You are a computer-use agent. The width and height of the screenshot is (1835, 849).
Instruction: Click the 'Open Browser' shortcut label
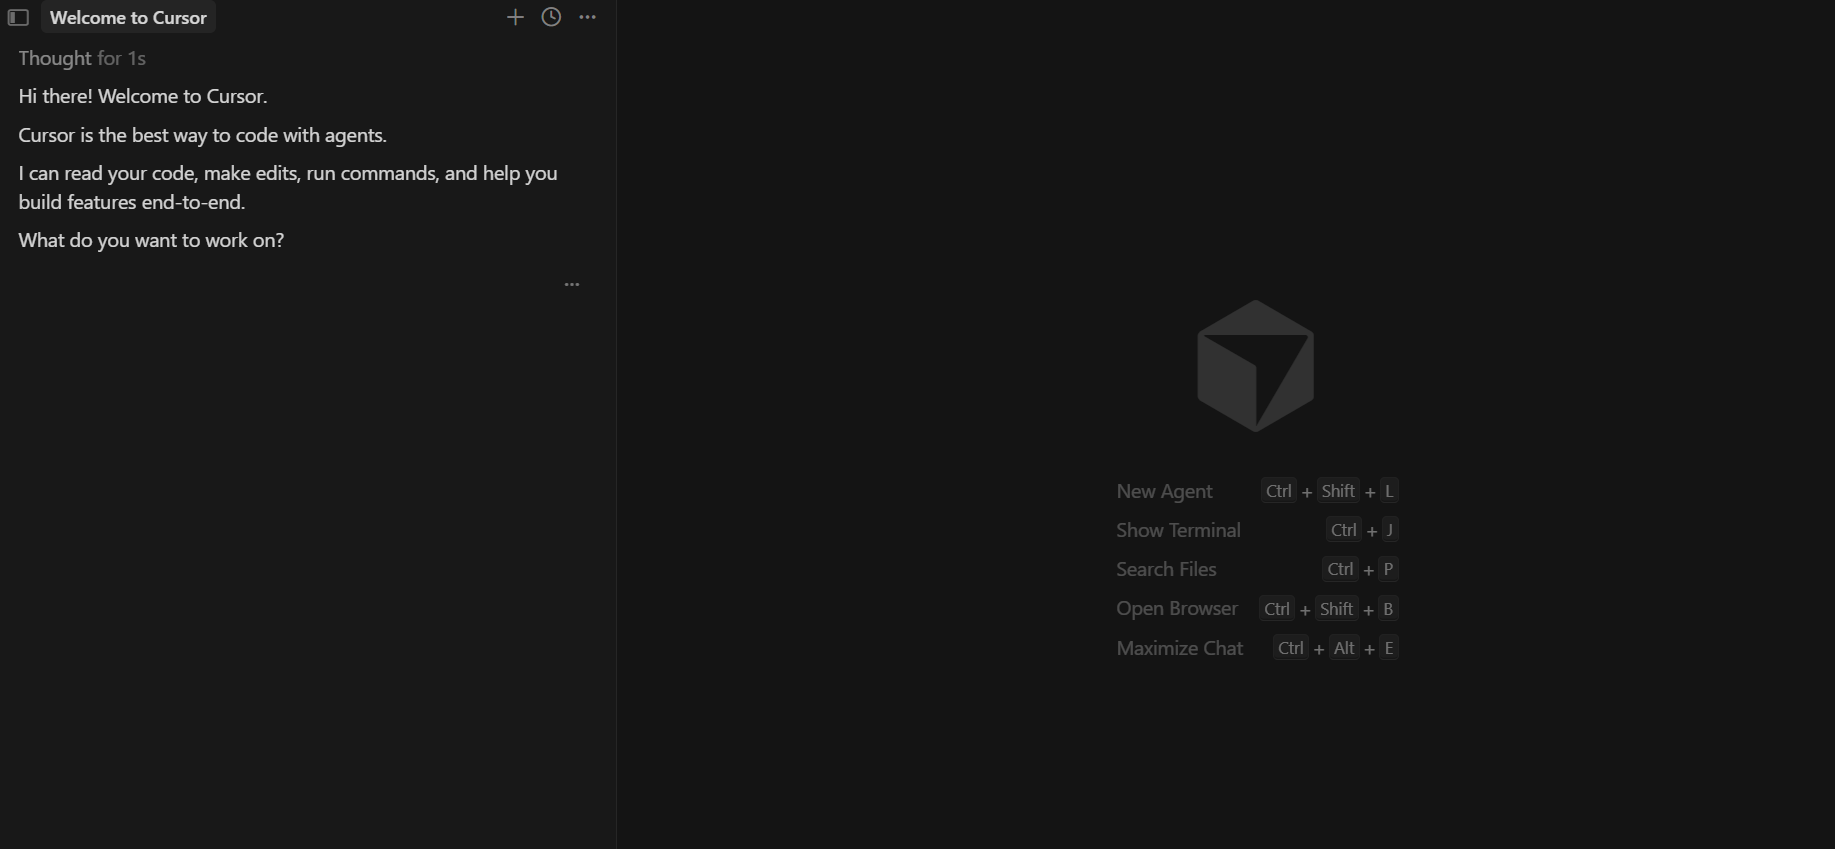pyautogui.click(x=1177, y=608)
